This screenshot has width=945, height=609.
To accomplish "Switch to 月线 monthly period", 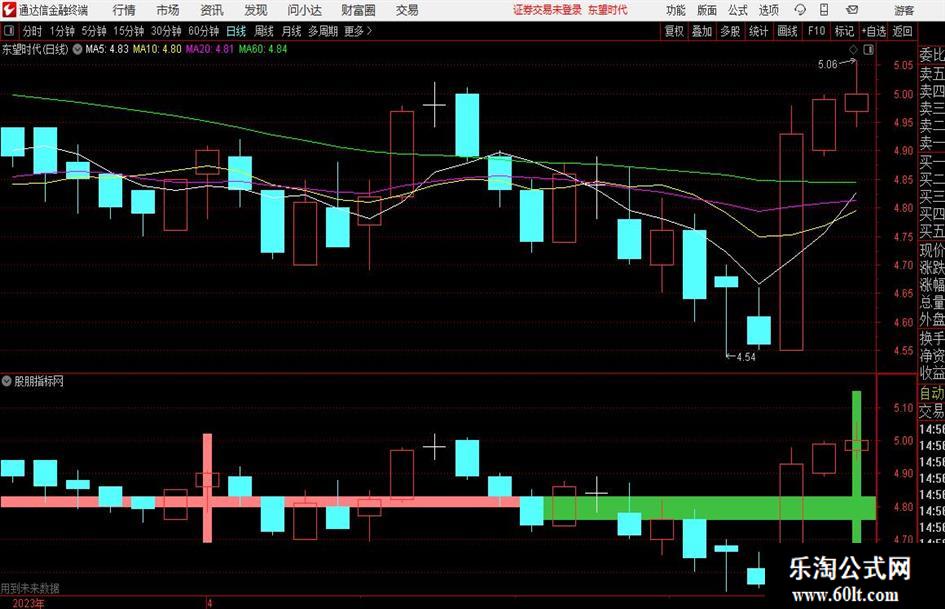I will click(292, 31).
